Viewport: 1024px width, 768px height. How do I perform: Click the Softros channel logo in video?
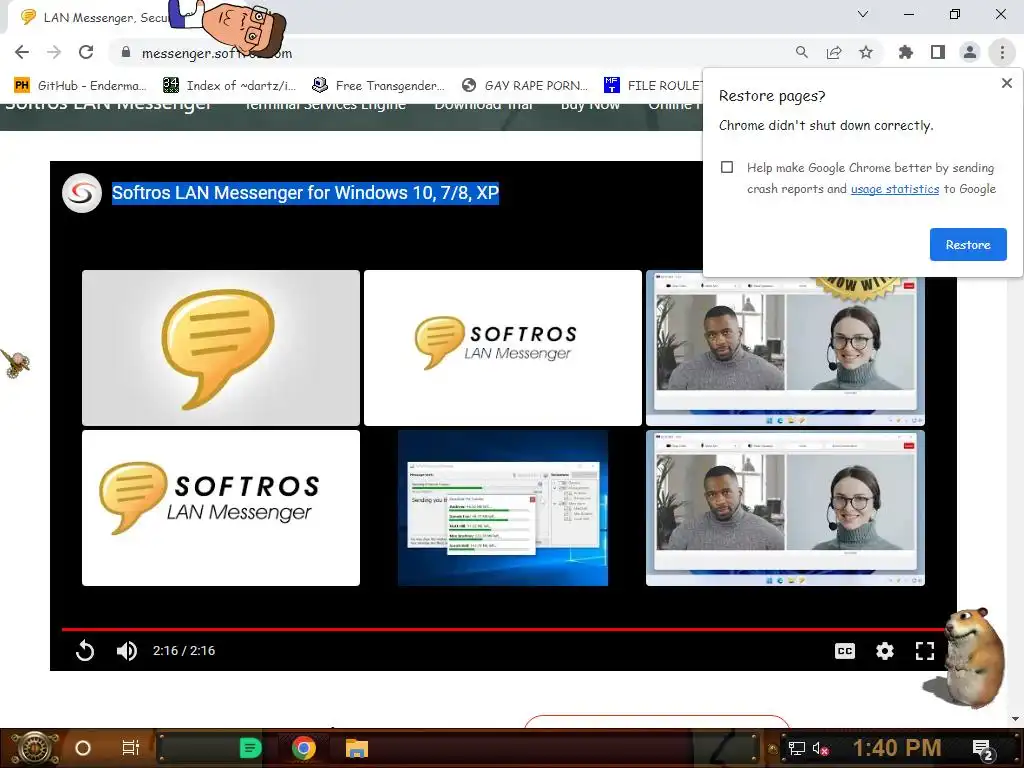pyautogui.click(x=82, y=193)
